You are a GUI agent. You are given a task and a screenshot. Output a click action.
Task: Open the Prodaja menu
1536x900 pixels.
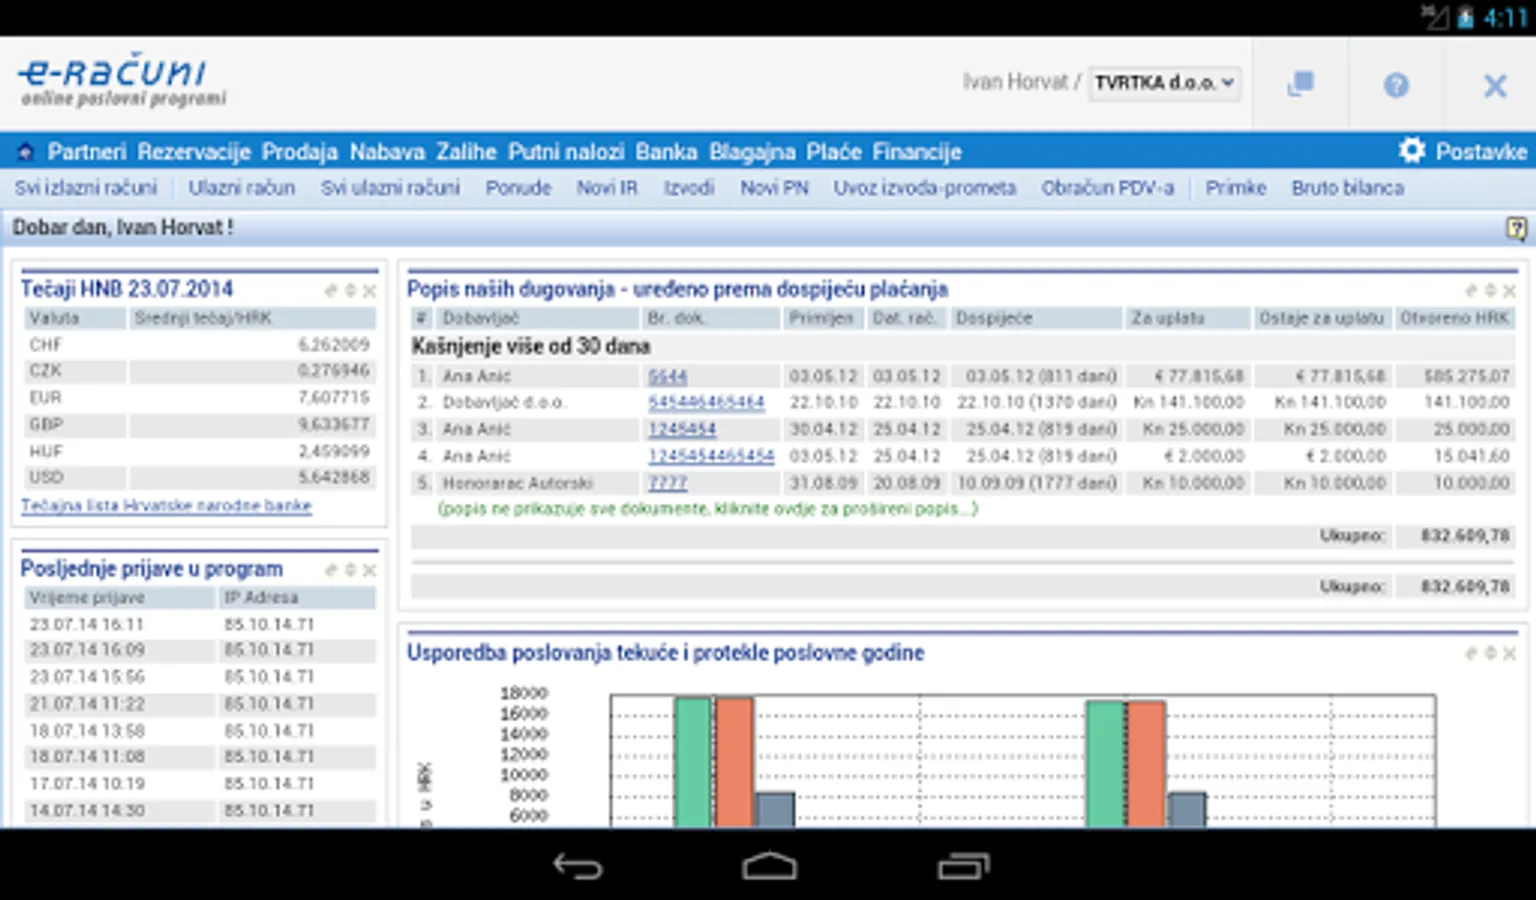[300, 152]
